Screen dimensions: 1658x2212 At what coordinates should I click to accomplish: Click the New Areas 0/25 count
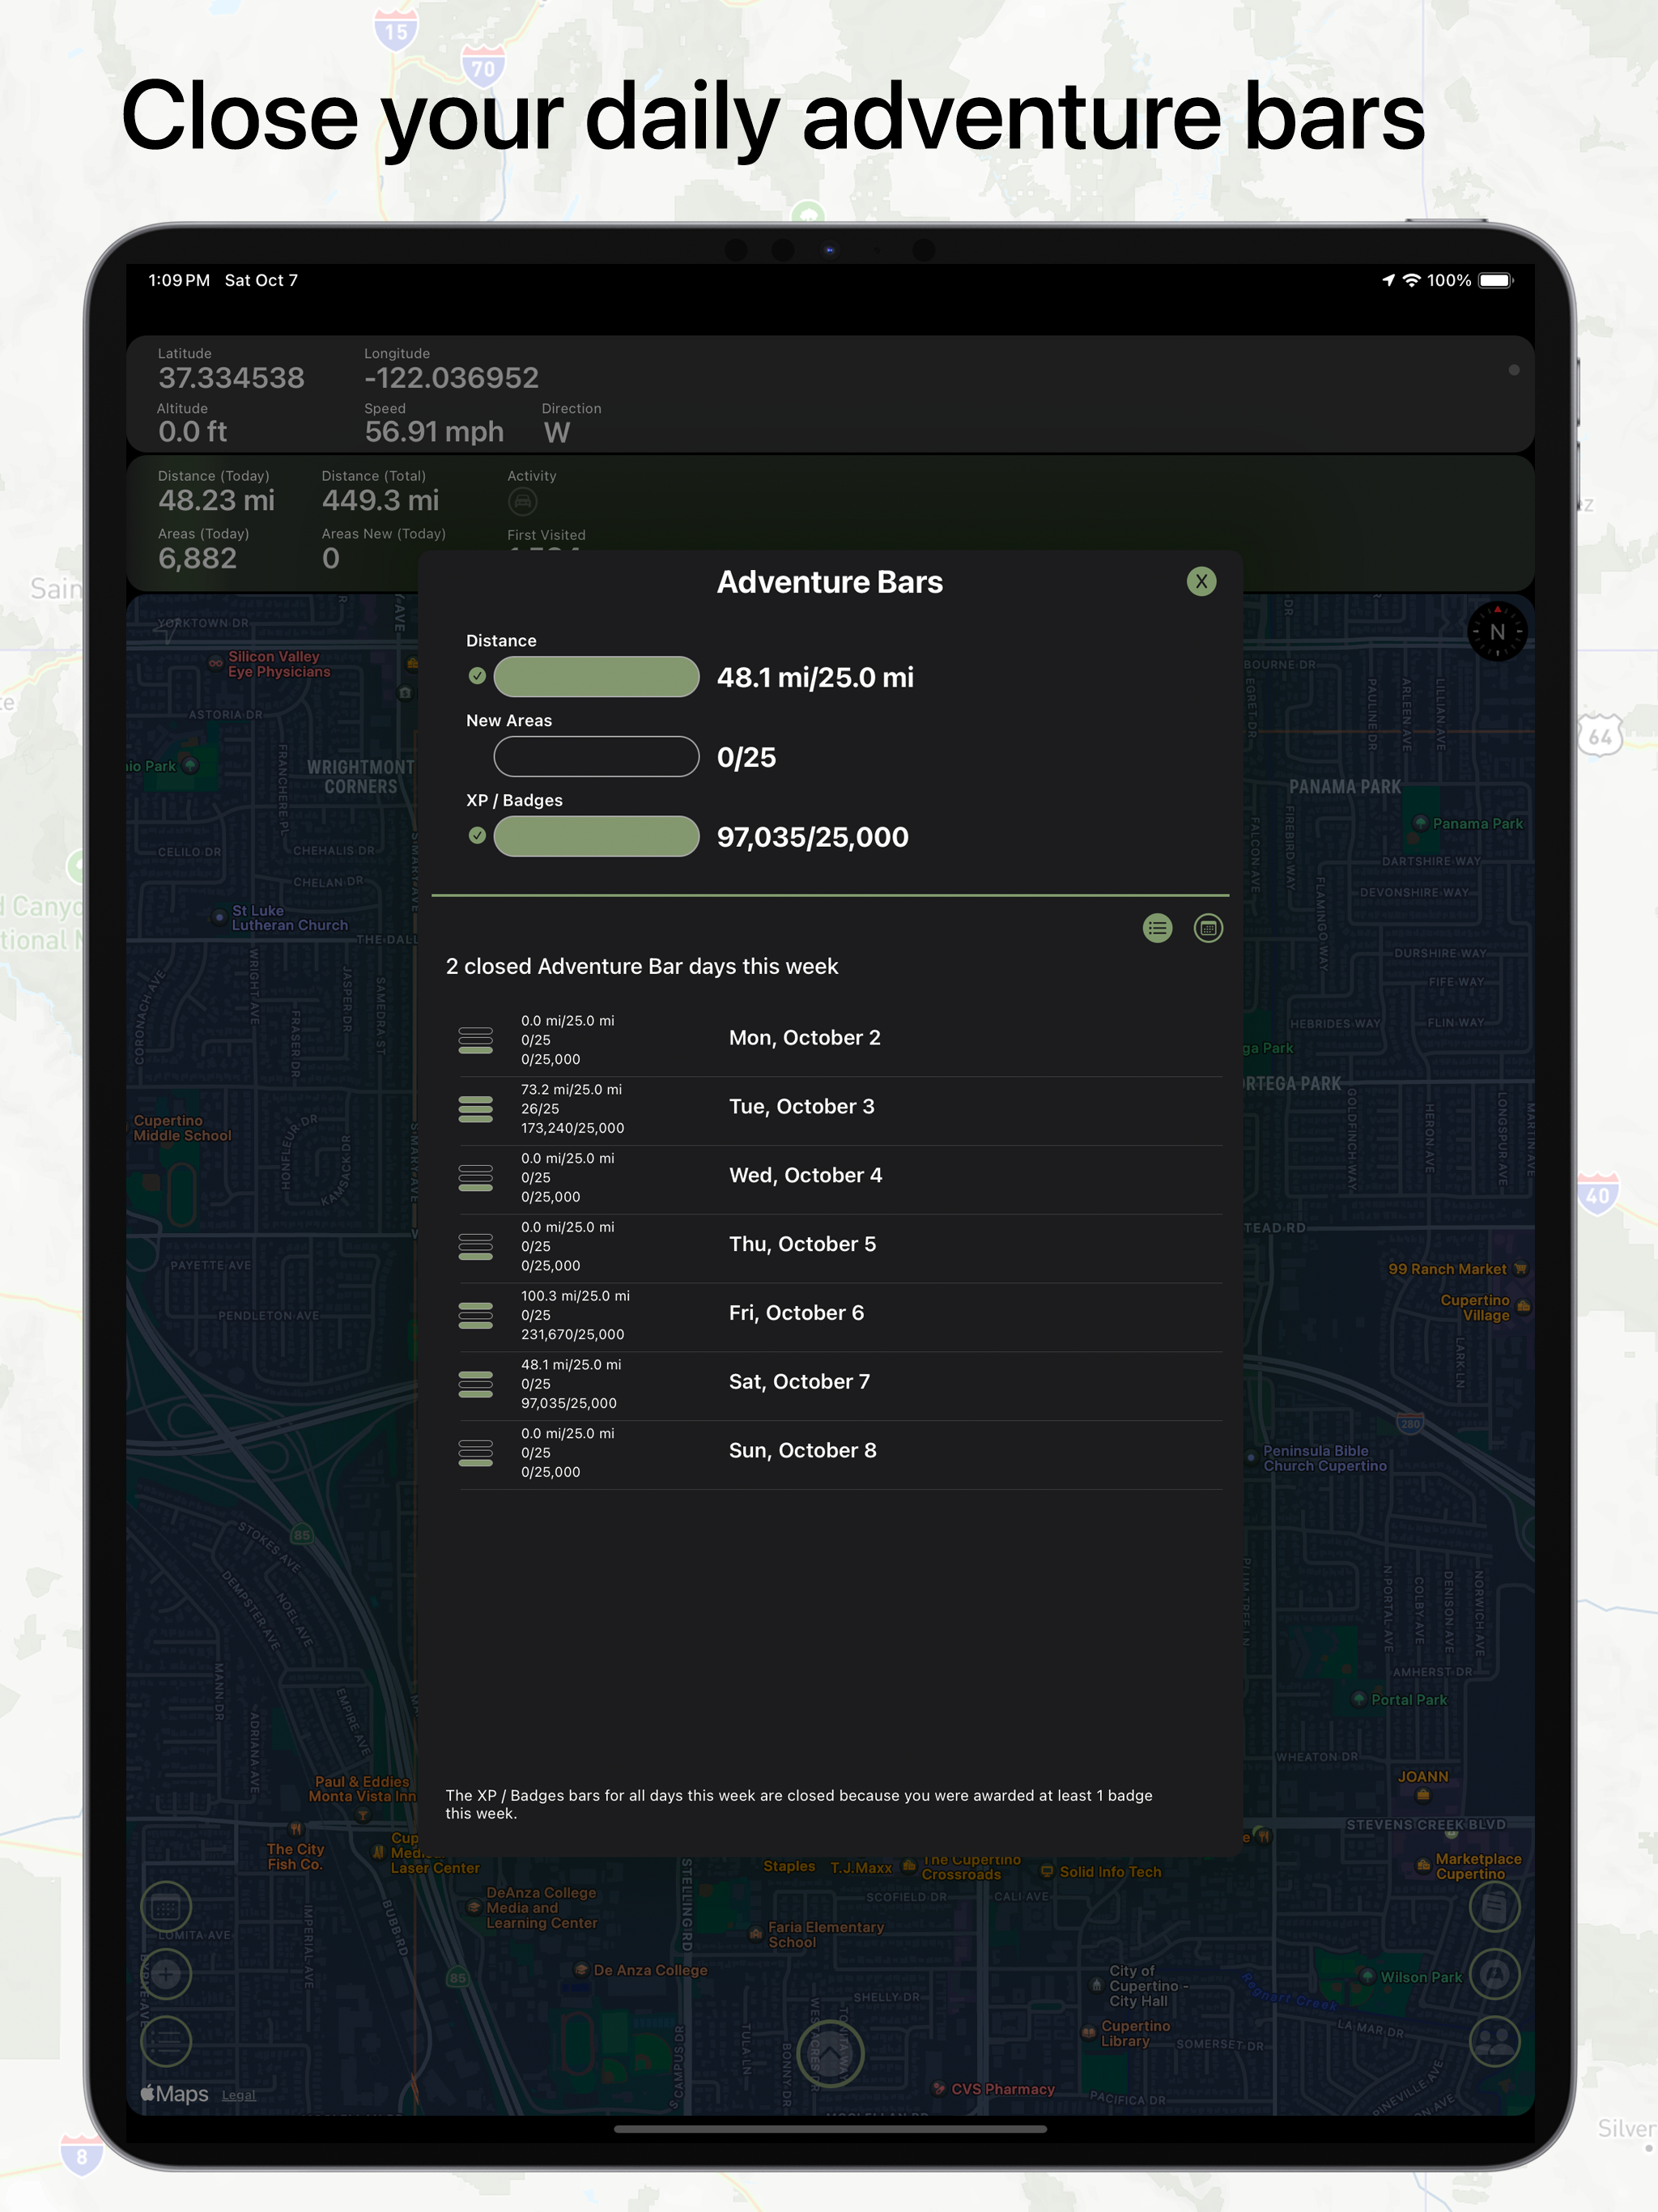click(x=746, y=757)
